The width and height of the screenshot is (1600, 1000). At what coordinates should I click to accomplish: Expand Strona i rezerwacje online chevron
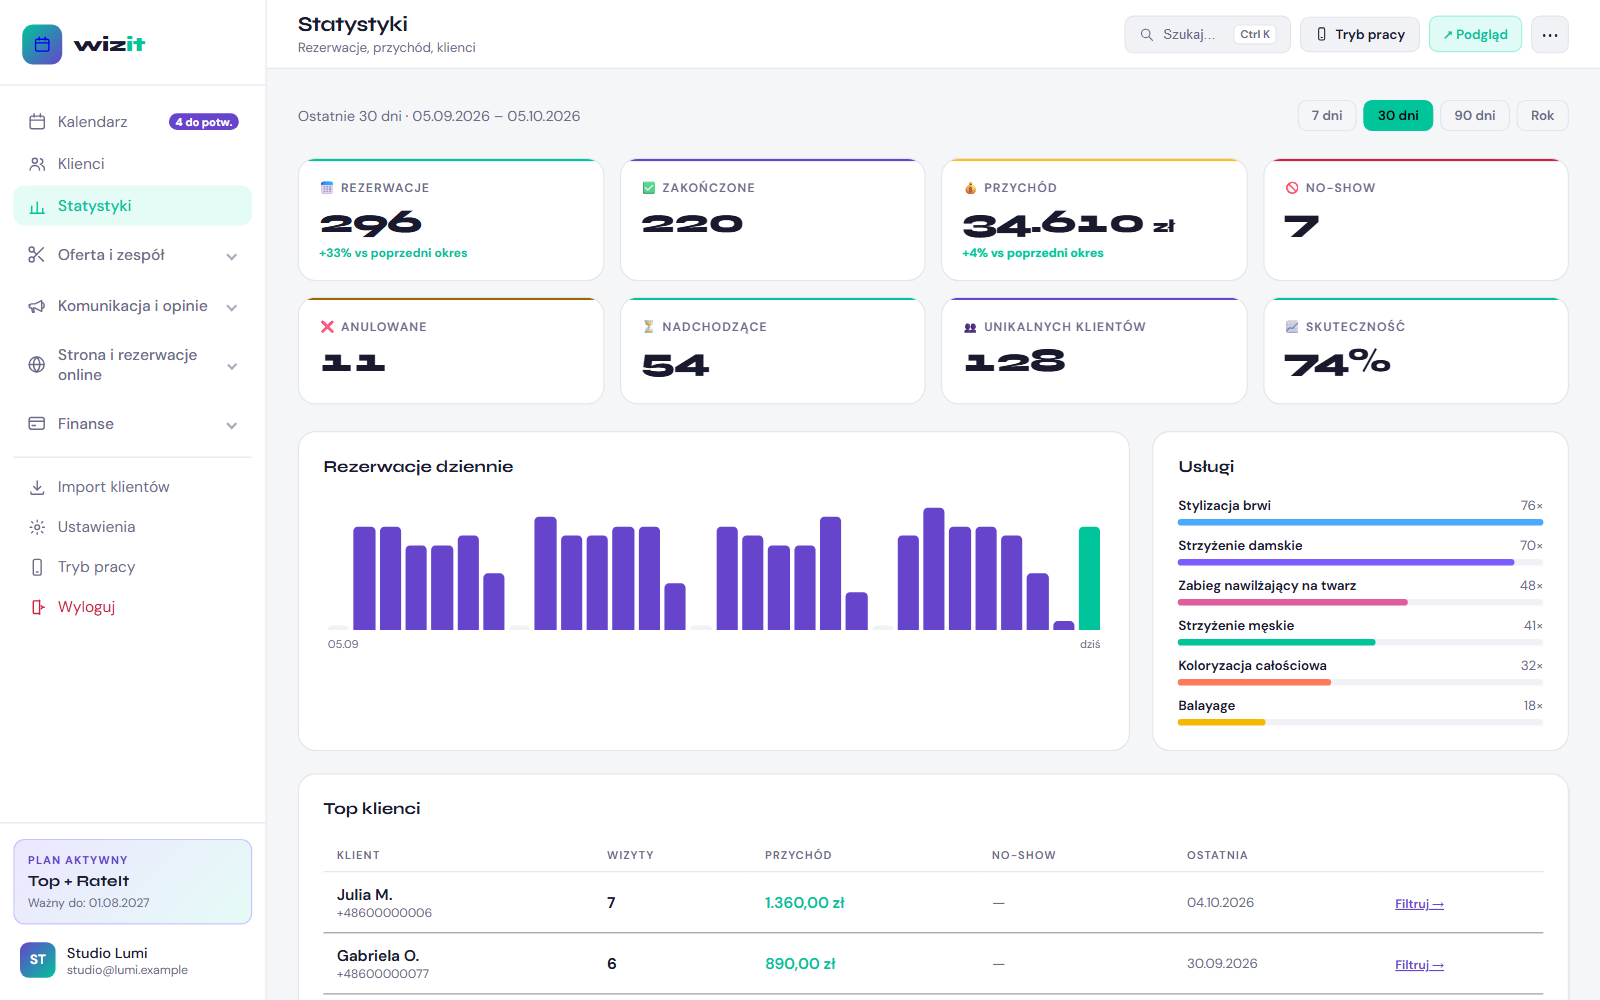(232, 366)
